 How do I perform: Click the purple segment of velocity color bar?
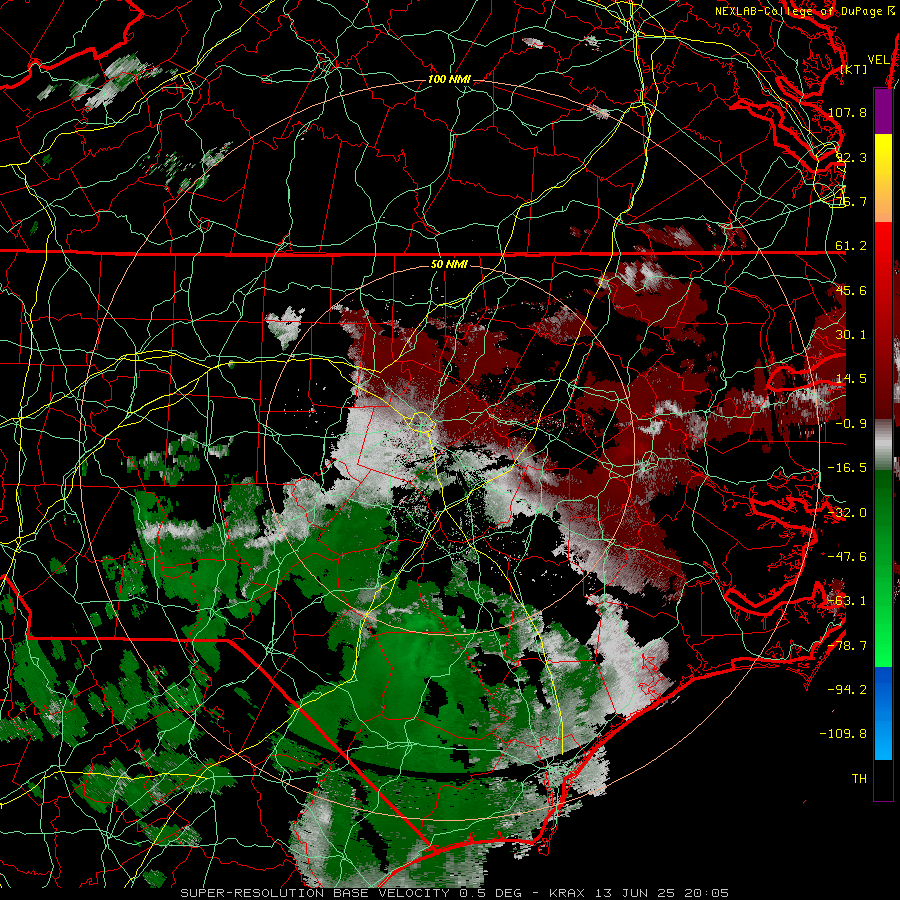[x=883, y=111]
